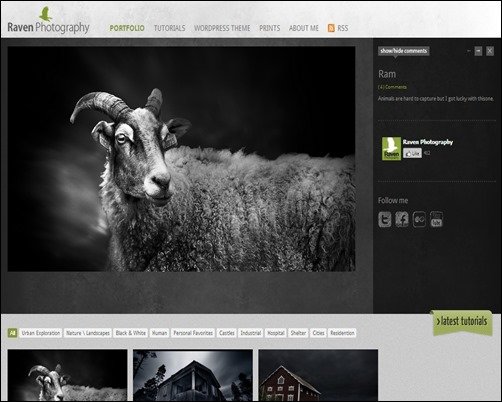
Task: Filter by Human category
Action: (159, 333)
